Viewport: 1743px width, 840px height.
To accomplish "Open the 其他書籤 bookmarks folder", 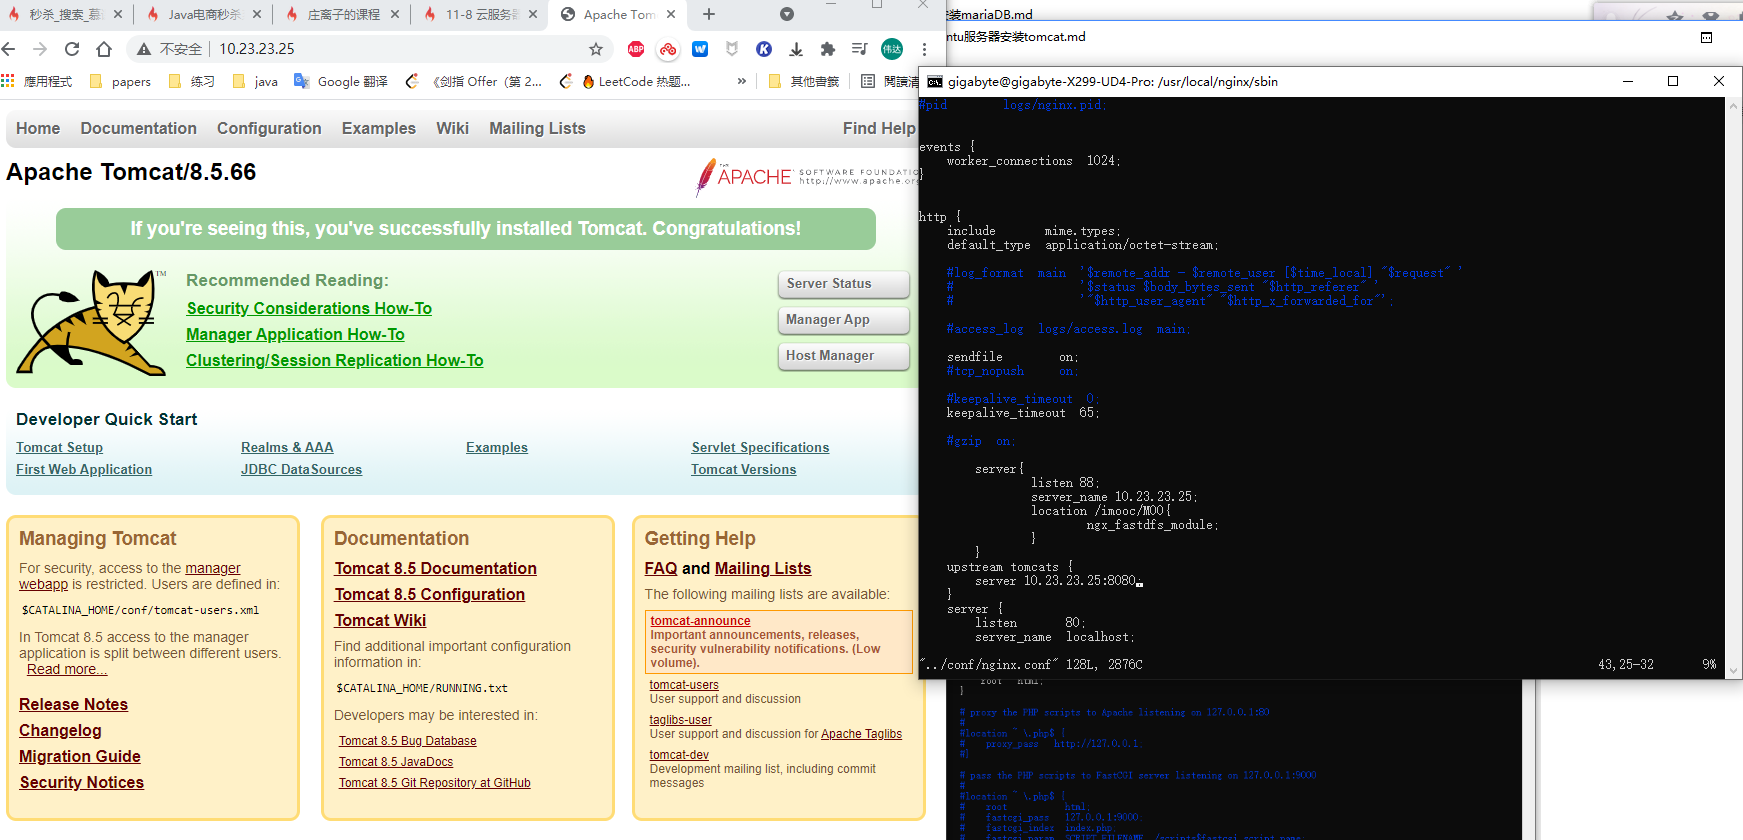I will click(804, 81).
